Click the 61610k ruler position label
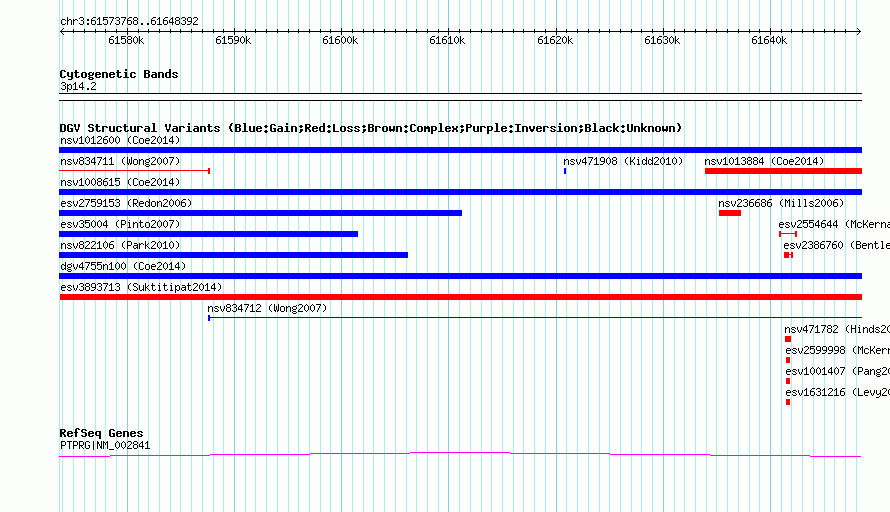The height and width of the screenshot is (512, 890). click(447, 40)
